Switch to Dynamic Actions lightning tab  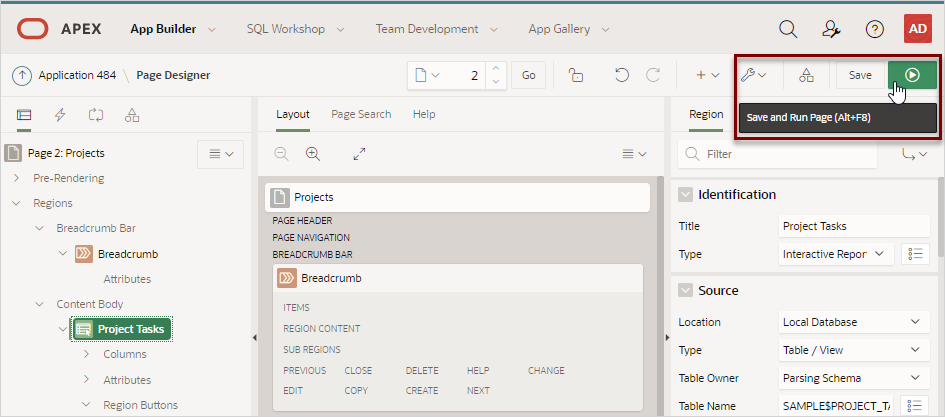pyautogui.click(x=60, y=115)
